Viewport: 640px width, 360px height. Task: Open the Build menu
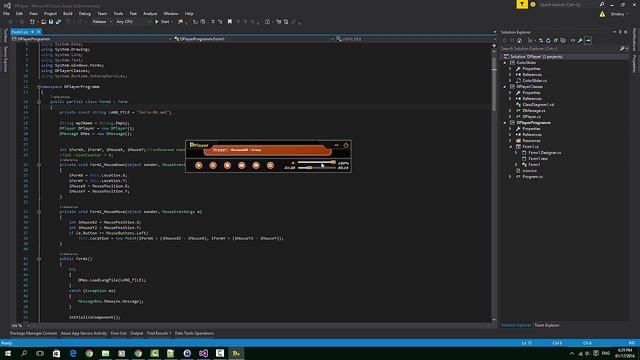point(68,13)
